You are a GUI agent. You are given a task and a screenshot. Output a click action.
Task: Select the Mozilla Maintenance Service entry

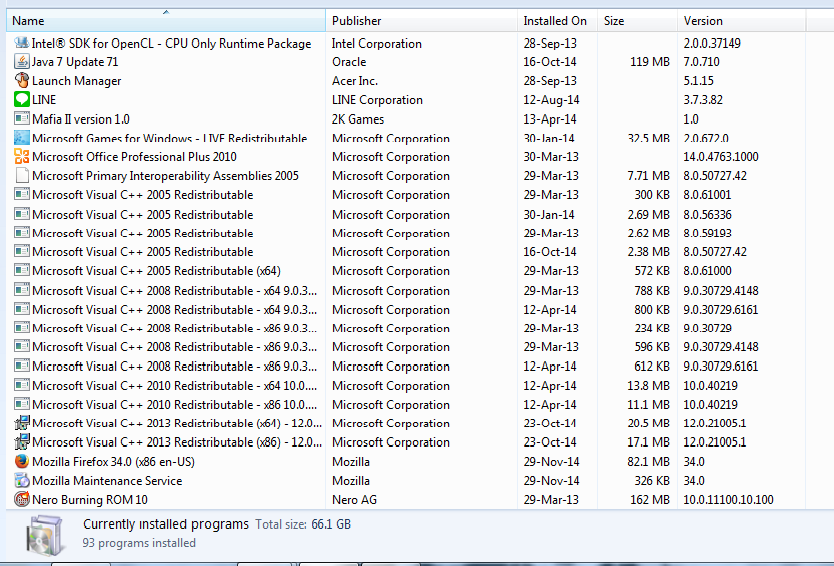pos(107,481)
